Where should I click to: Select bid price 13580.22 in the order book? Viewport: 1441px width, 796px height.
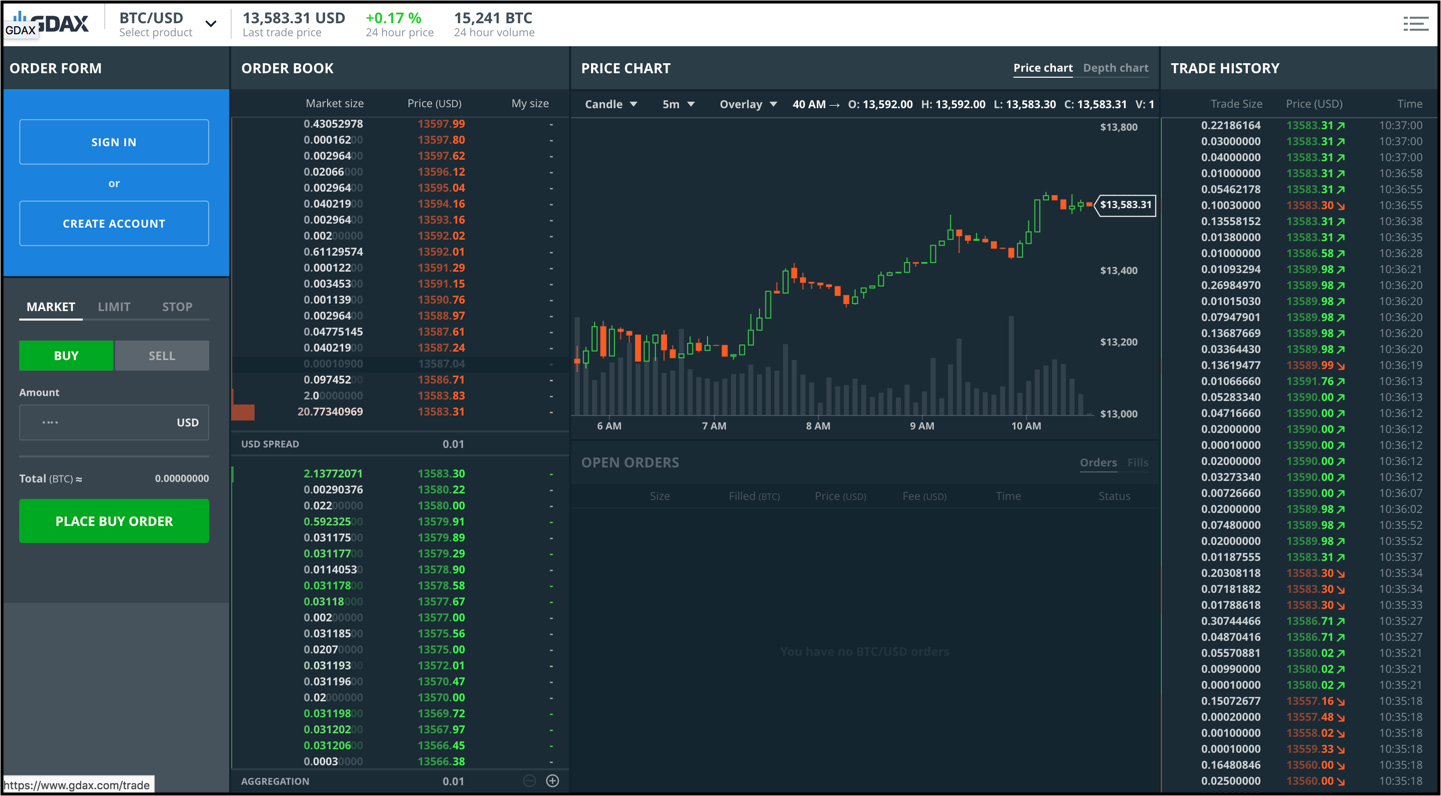click(x=441, y=490)
